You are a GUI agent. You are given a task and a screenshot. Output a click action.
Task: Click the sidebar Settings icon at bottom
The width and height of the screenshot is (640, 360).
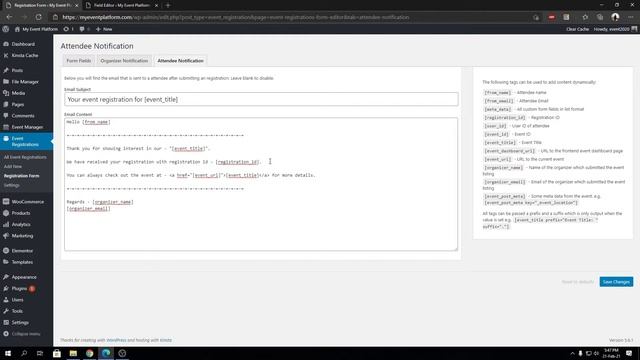point(6,322)
